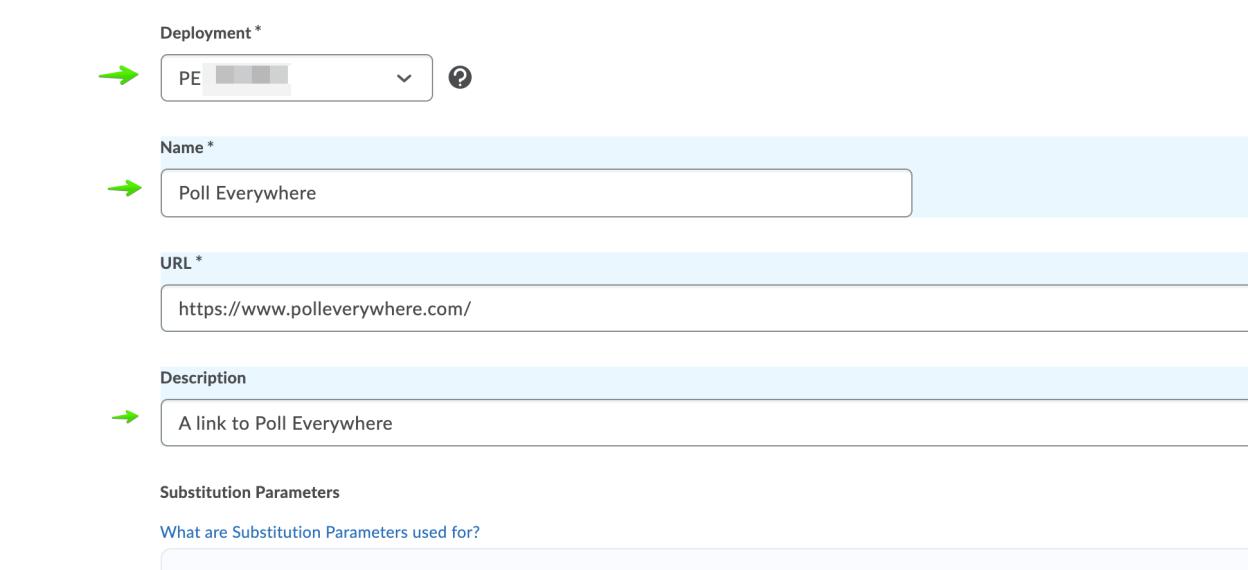
Task: Click the 'Substitution Parameters' heading text
Action: pos(250,492)
